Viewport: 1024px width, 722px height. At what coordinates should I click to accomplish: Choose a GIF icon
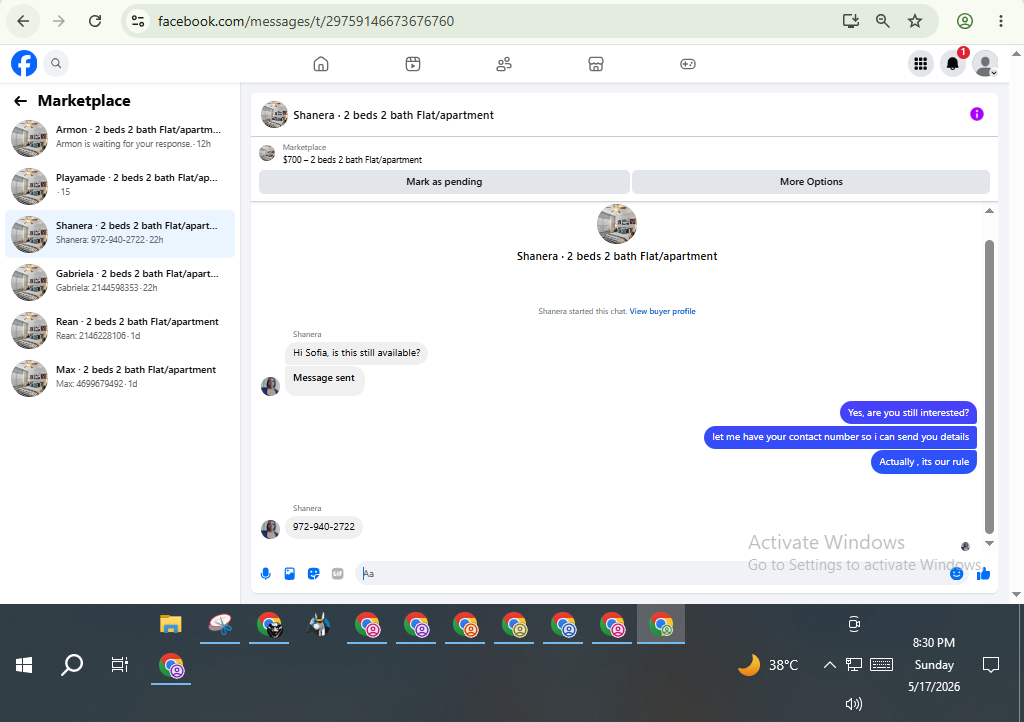338,574
